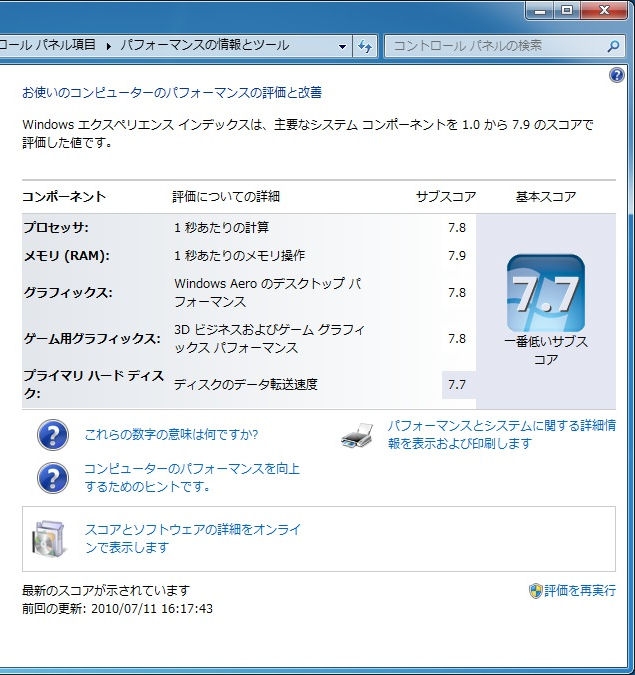This screenshot has width=635, height=675.
Task: Click the address bar refresh arrows icon
Action: tap(365, 46)
